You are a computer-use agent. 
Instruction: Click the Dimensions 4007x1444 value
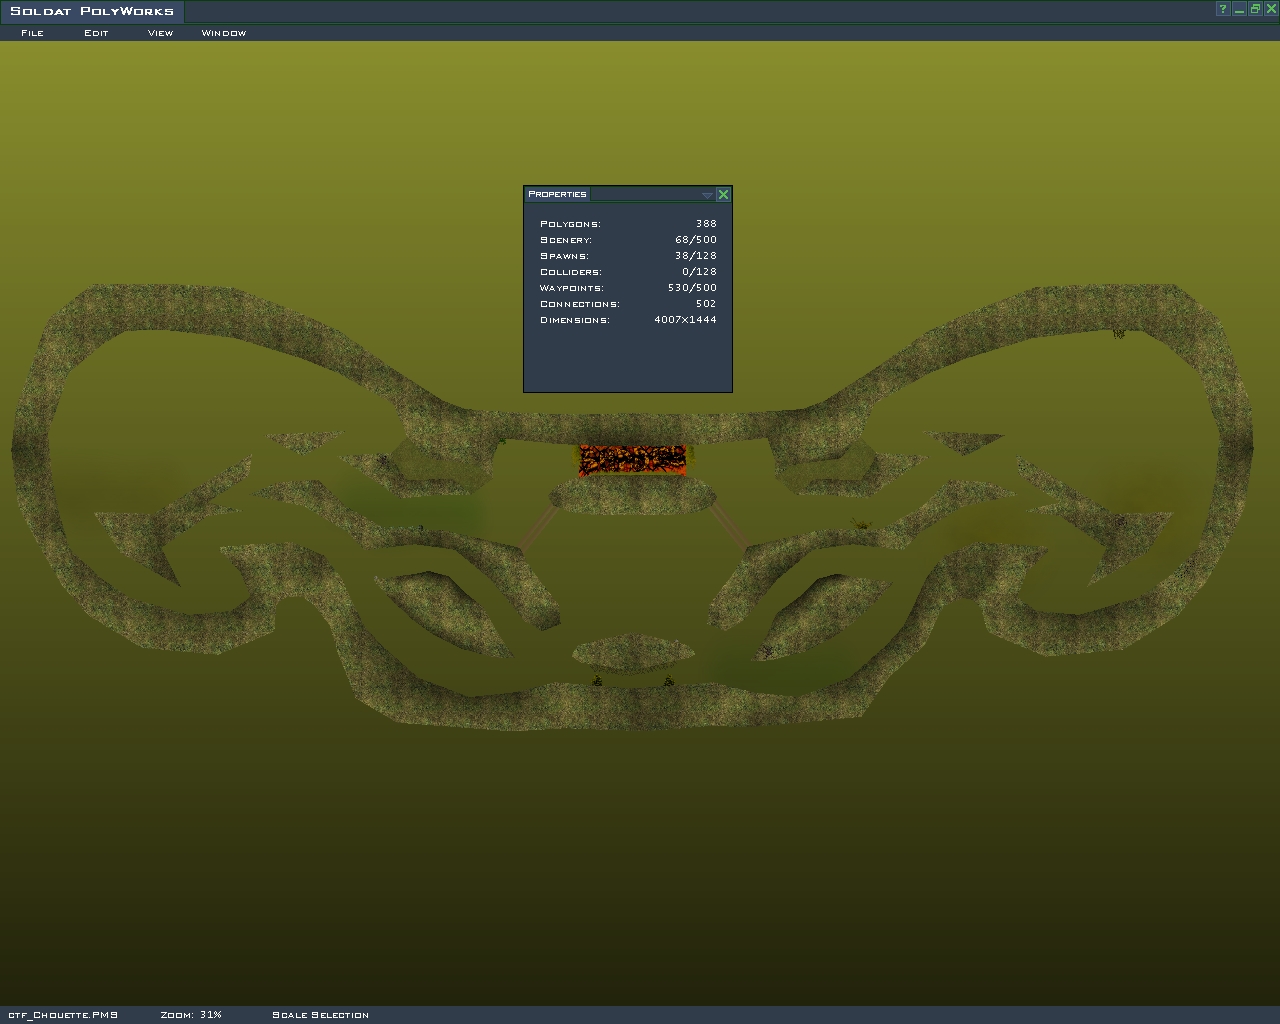(685, 320)
